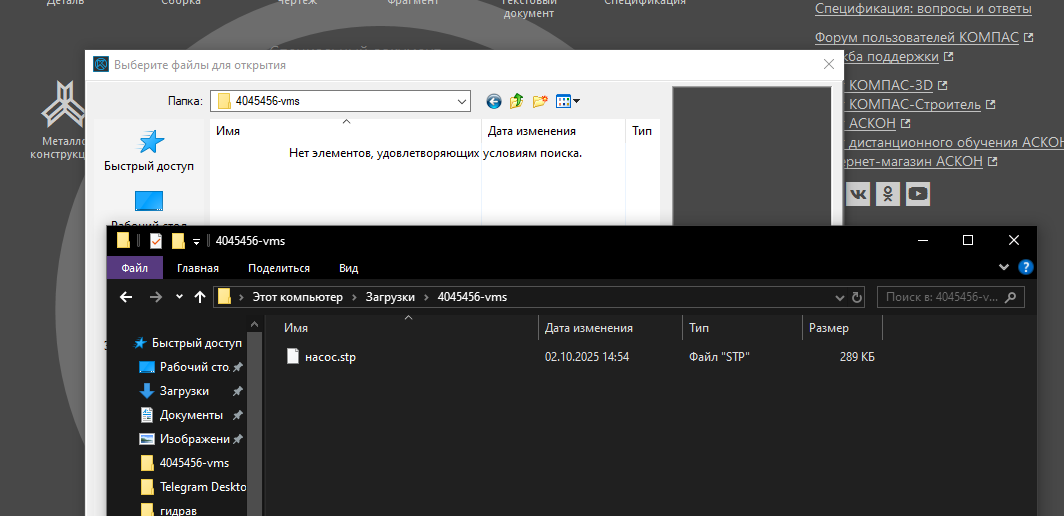This screenshot has width=1064, height=516.
Task: Expand the Папка folder combo box
Action: [x=461, y=101]
